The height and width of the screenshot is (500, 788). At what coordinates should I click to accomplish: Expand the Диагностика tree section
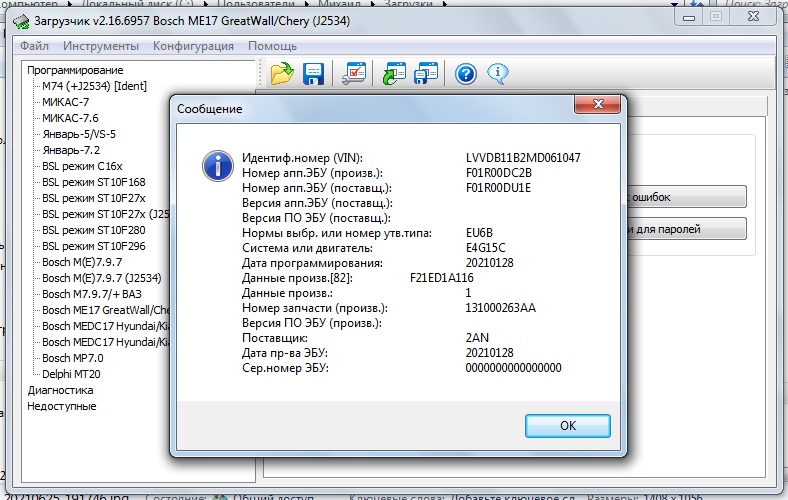click(60, 390)
